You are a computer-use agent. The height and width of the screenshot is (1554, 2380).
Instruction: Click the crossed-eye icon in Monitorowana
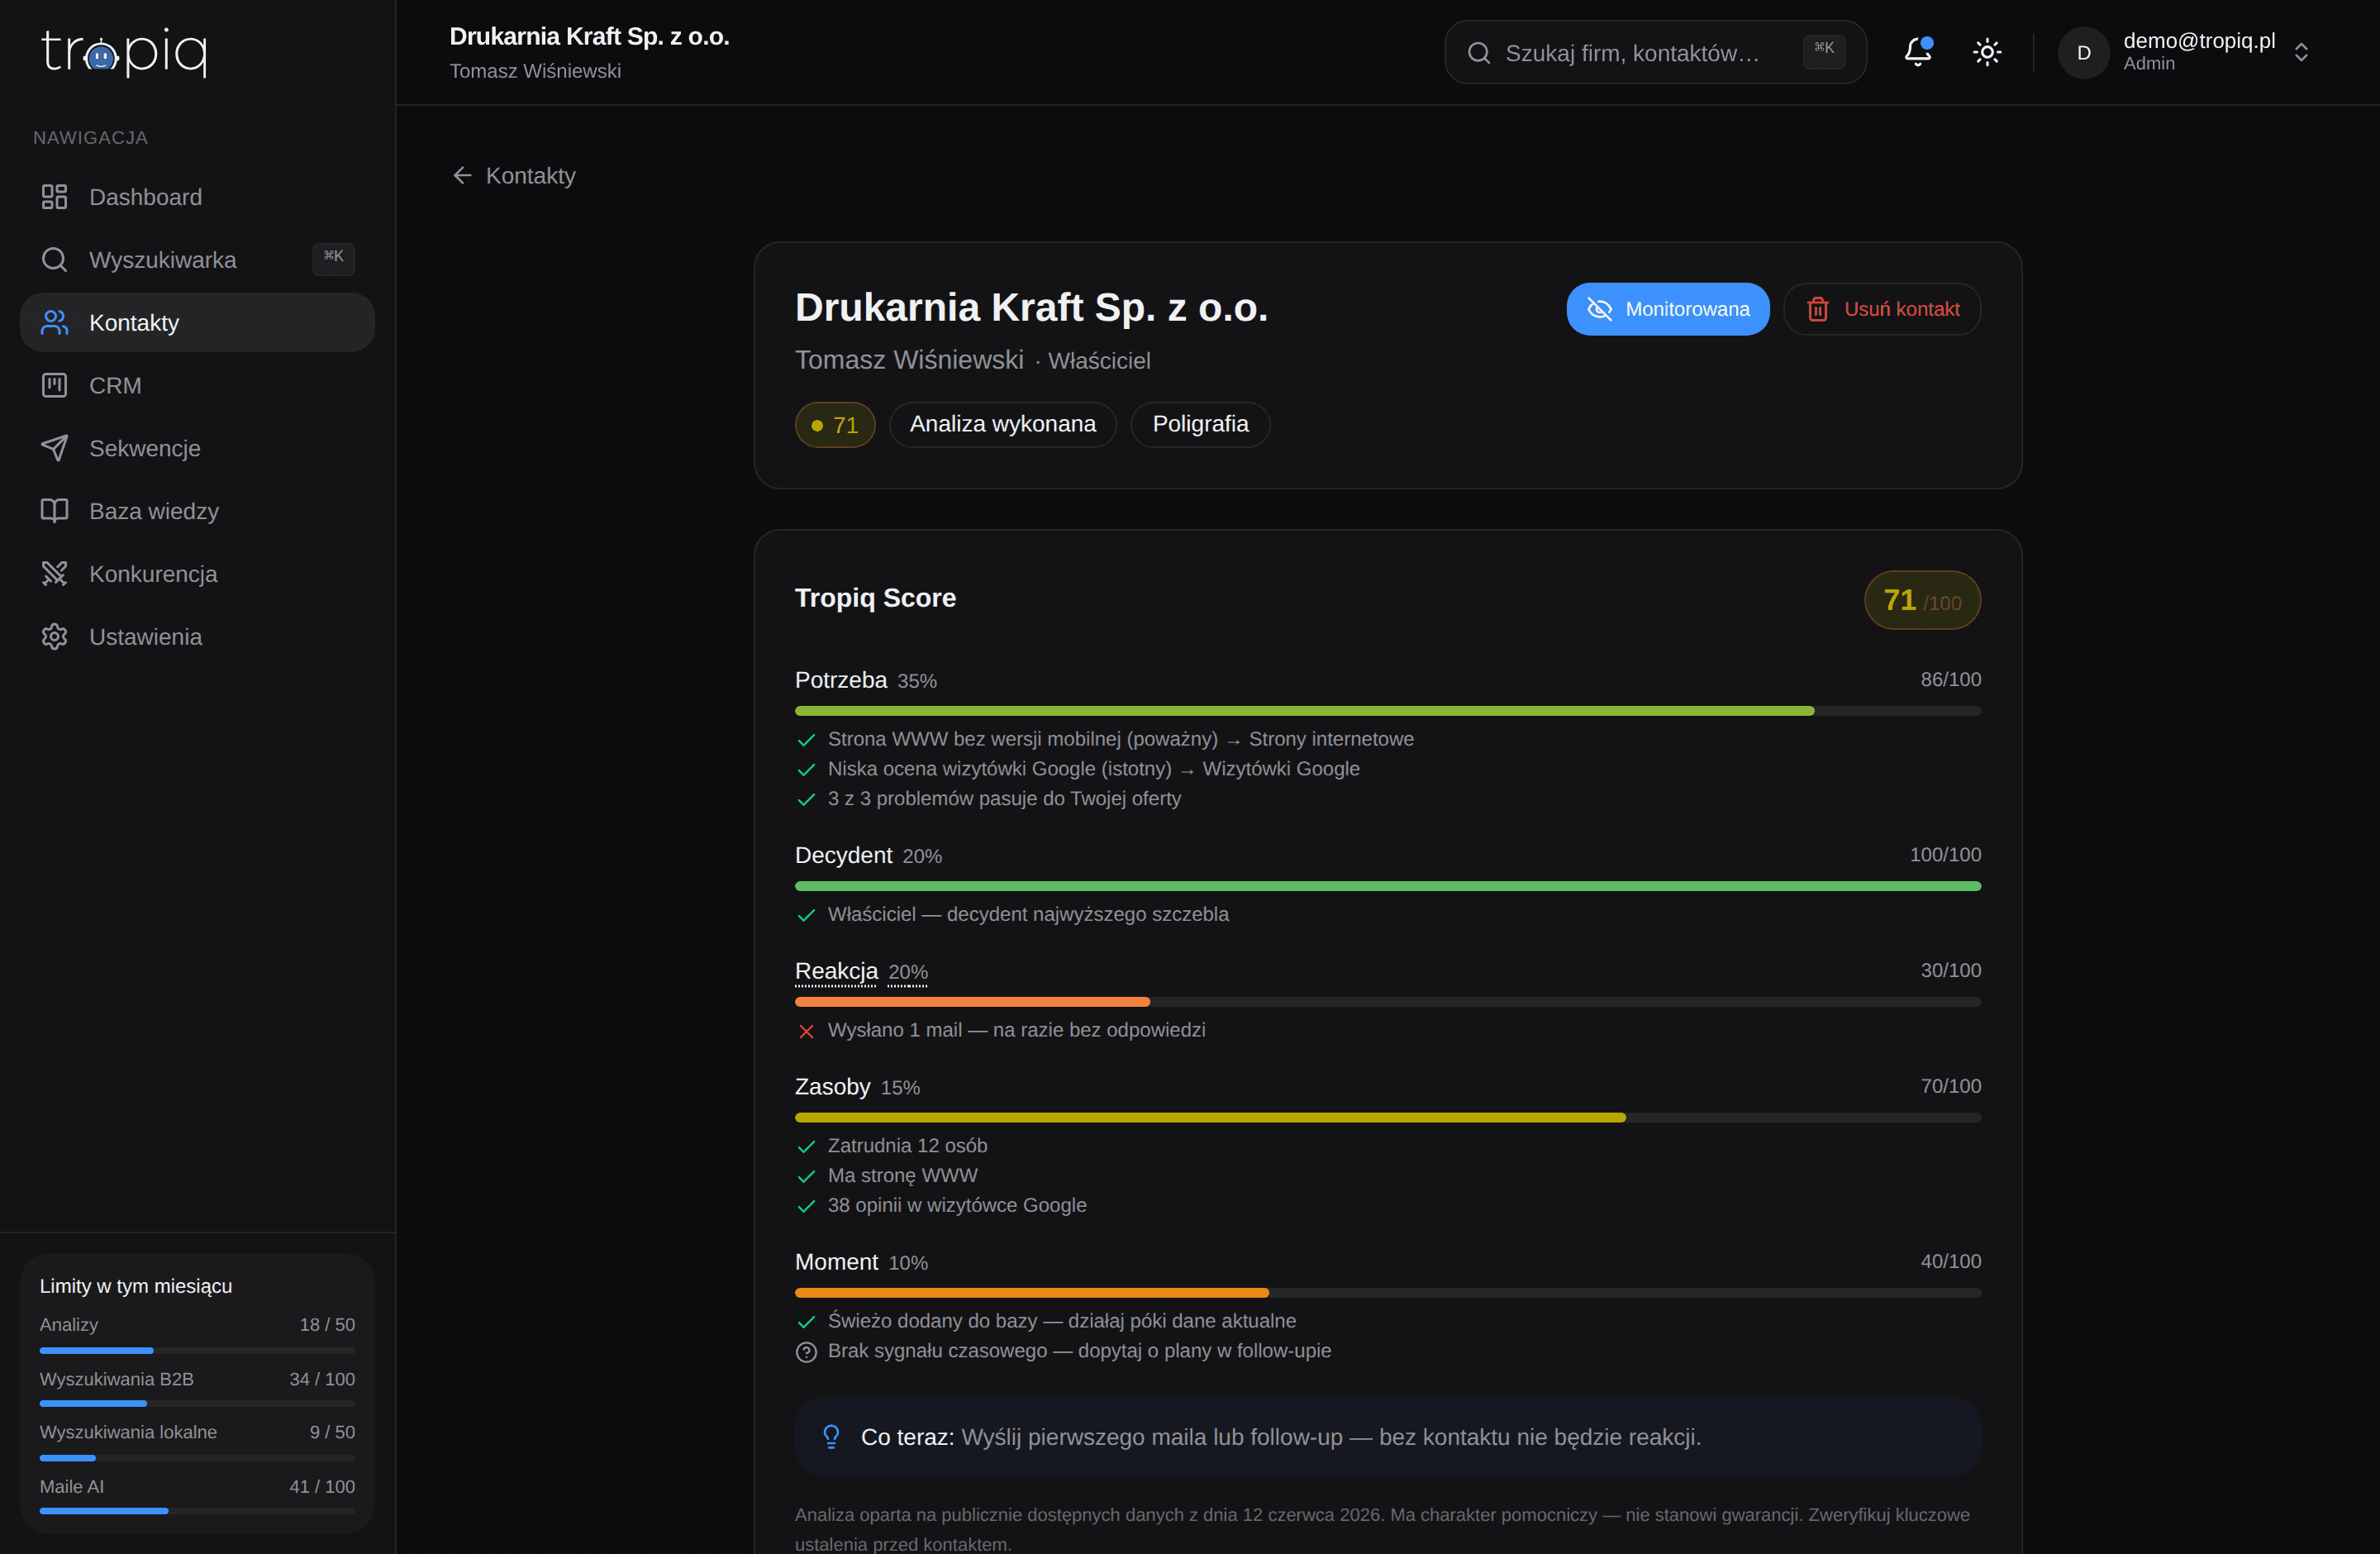(x=1600, y=310)
